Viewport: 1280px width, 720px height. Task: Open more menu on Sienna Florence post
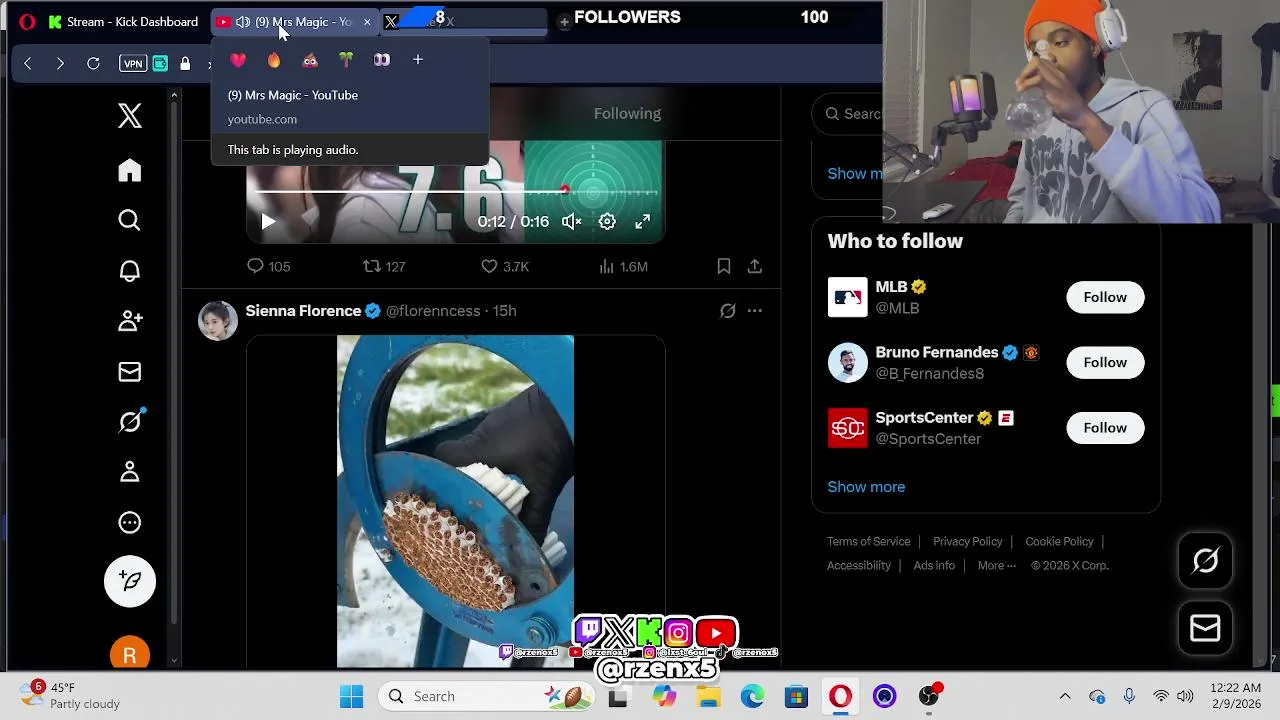click(x=755, y=311)
